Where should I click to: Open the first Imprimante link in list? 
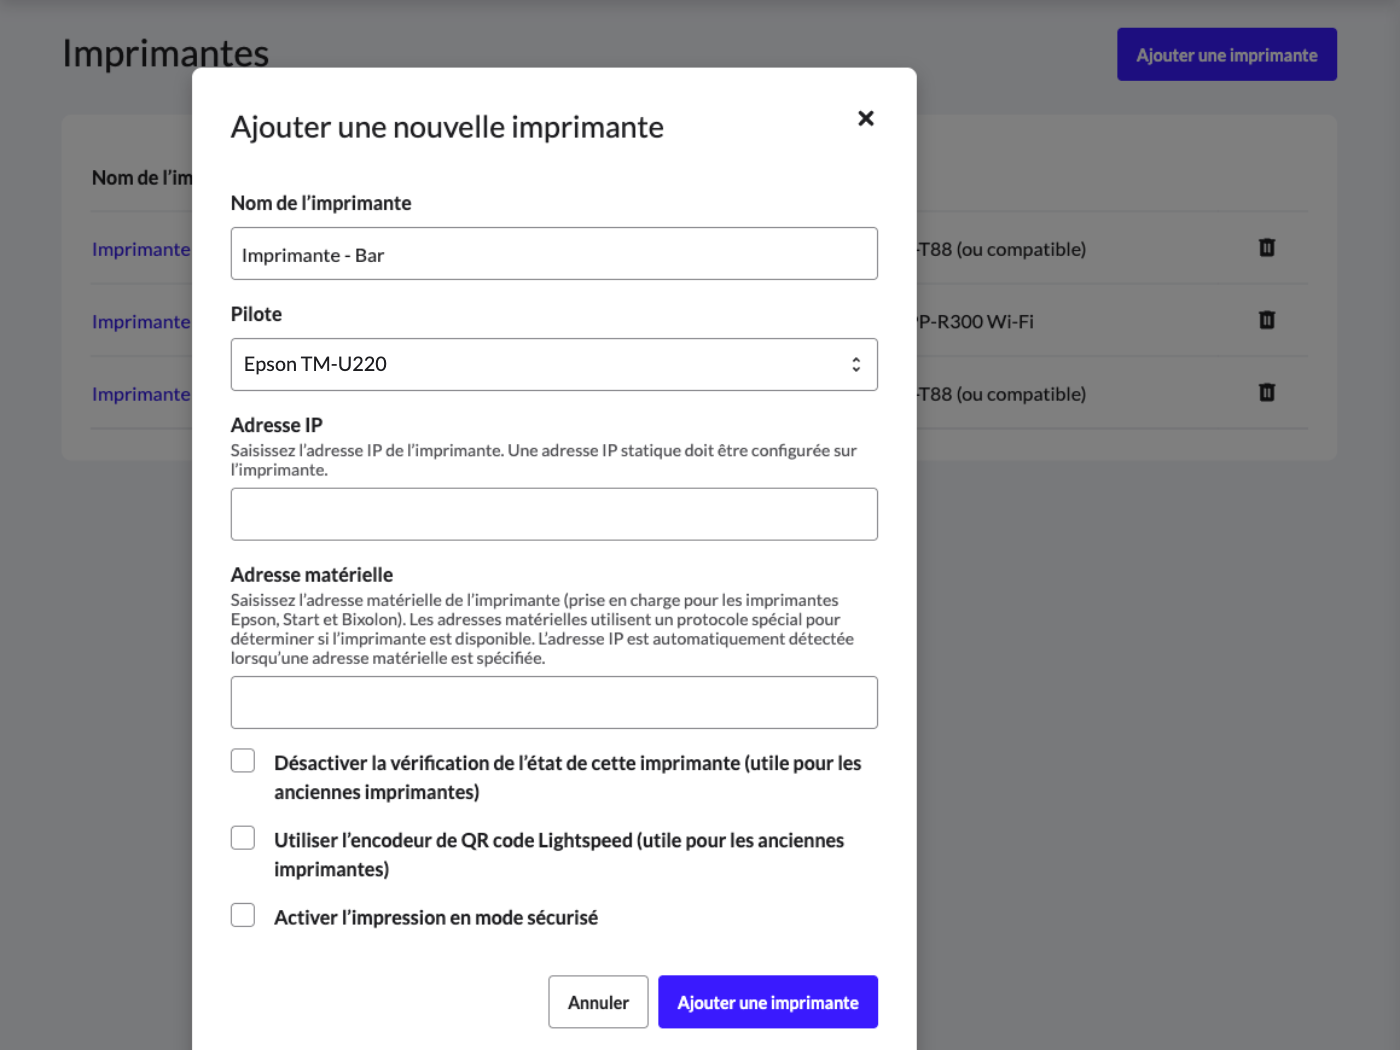pyautogui.click(x=141, y=249)
